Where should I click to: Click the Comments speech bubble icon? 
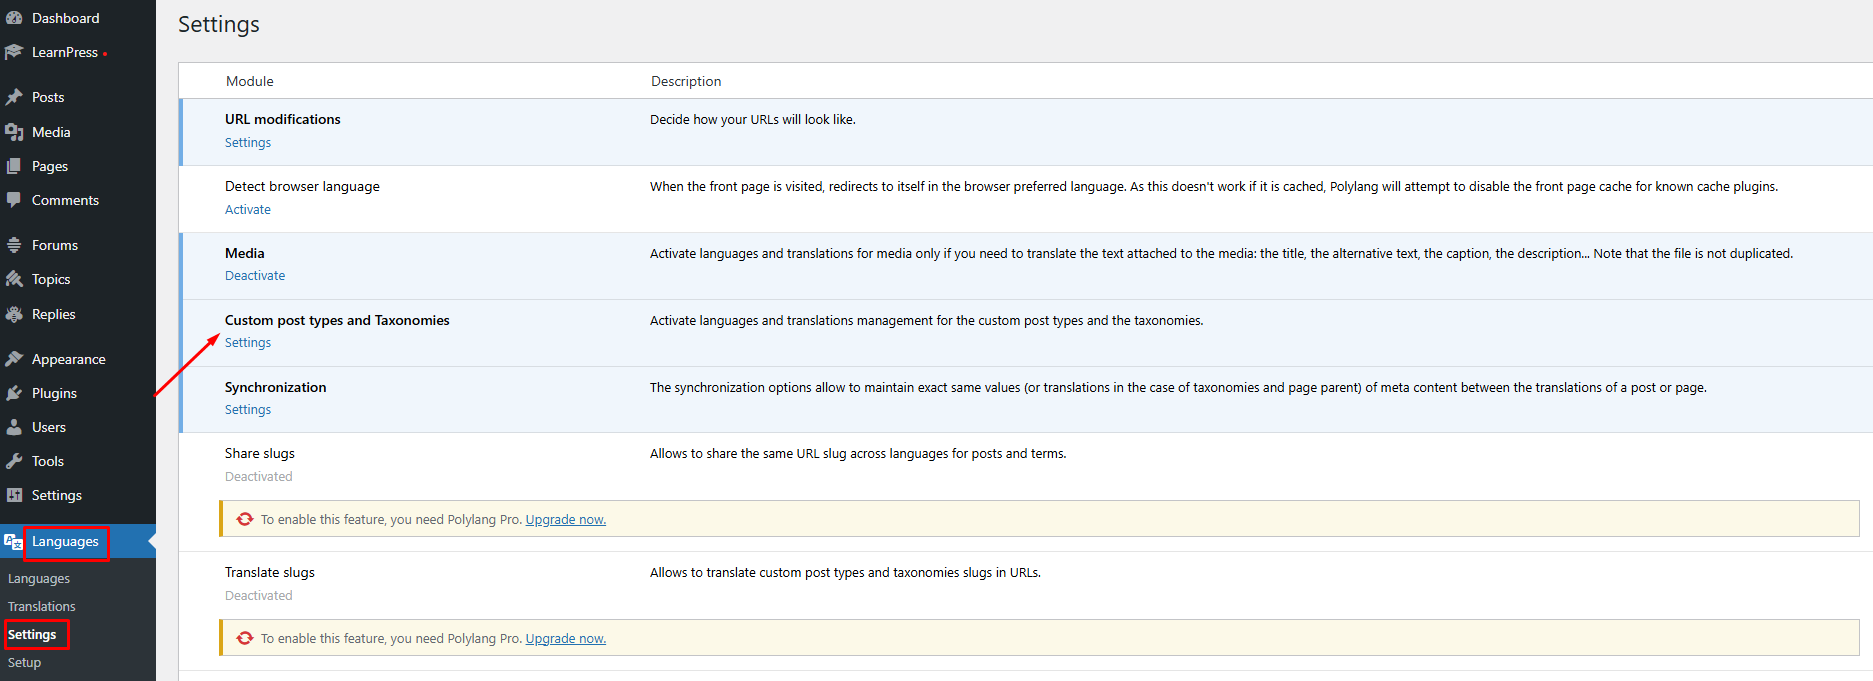[x=14, y=200]
